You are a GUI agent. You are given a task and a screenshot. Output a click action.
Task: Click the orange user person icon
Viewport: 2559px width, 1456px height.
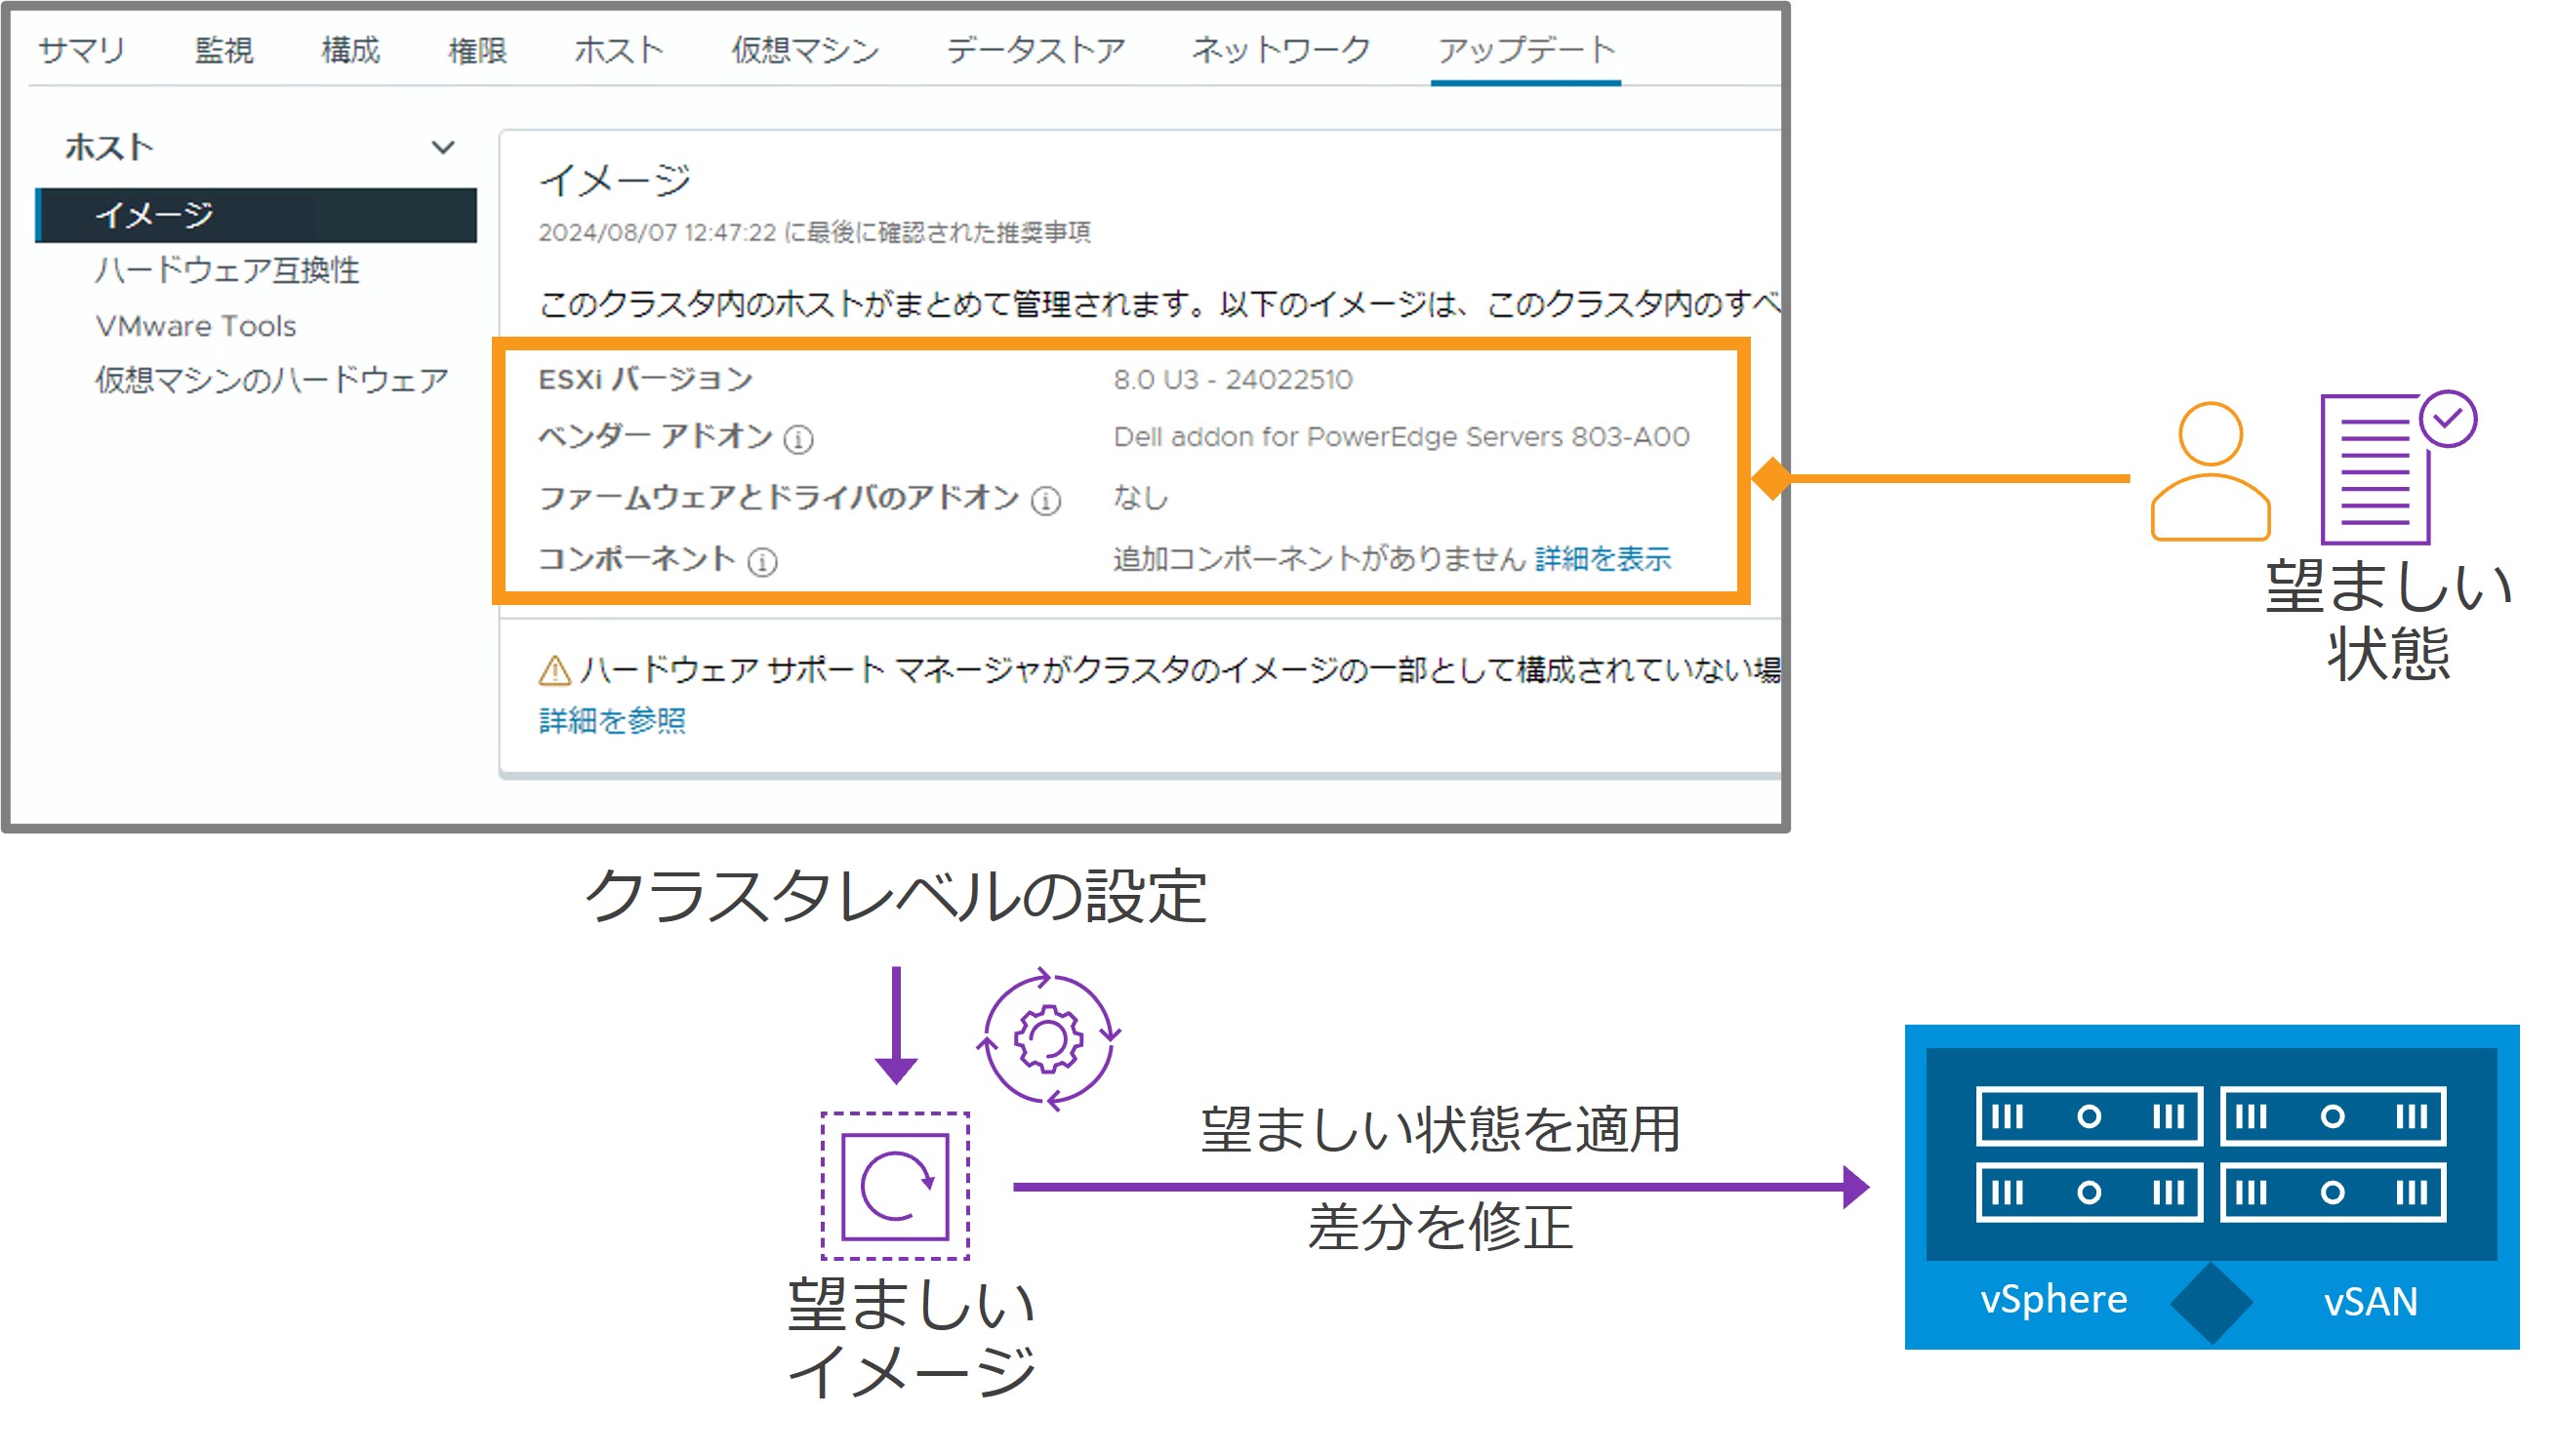(2209, 471)
